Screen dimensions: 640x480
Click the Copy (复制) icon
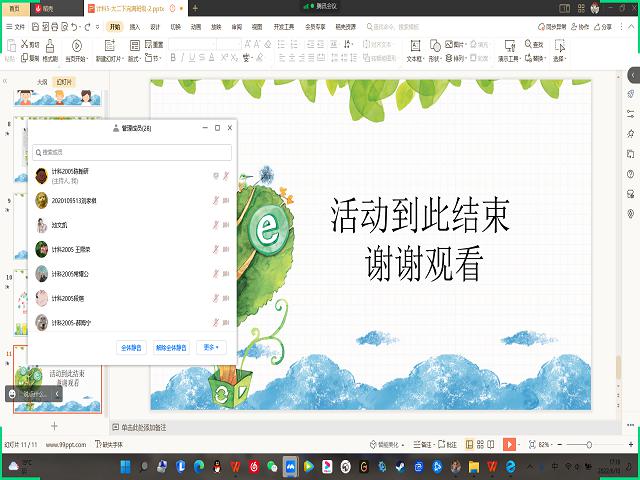tap(30, 58)
